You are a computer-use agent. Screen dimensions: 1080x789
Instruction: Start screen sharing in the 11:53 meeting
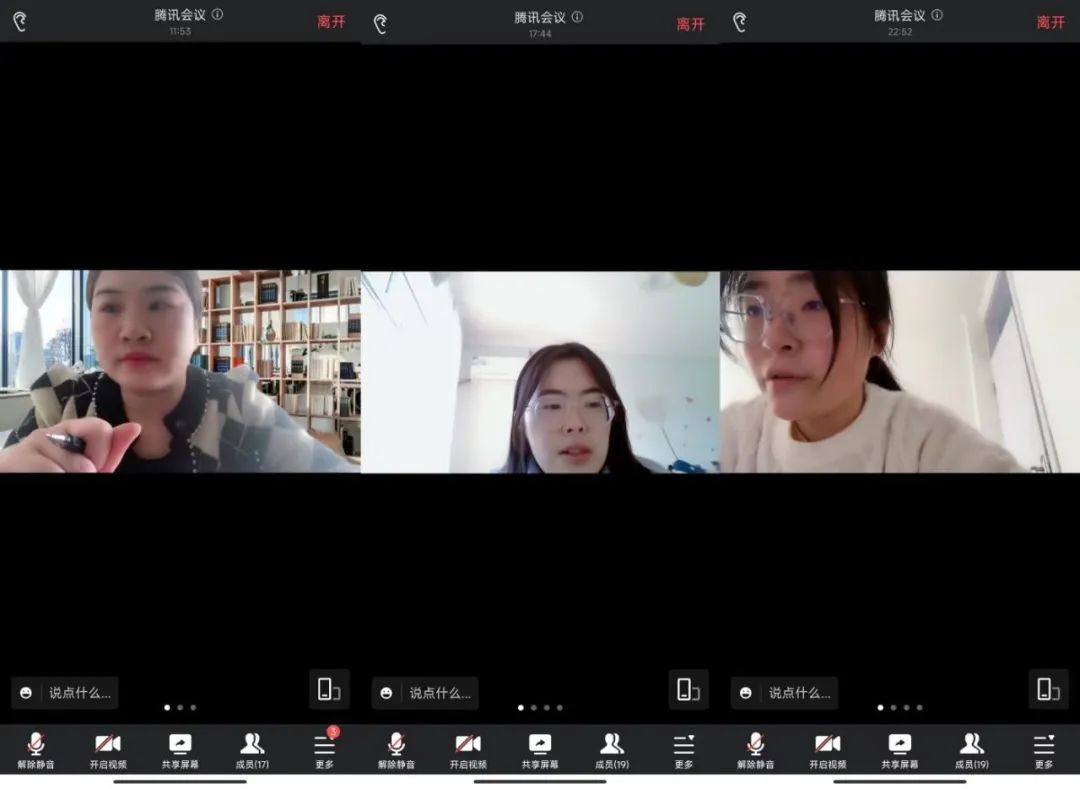pyautogui.click(x=180, y=749)
